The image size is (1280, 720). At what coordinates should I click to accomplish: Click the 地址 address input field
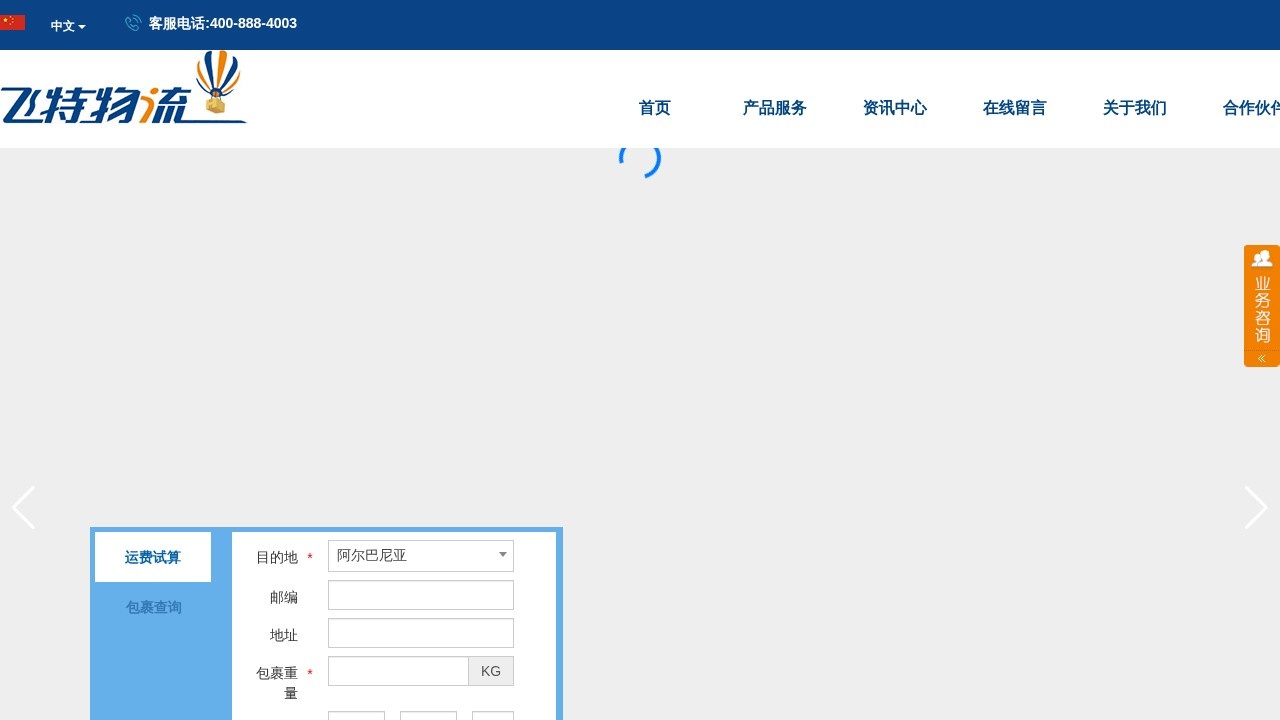coord(420,634)
